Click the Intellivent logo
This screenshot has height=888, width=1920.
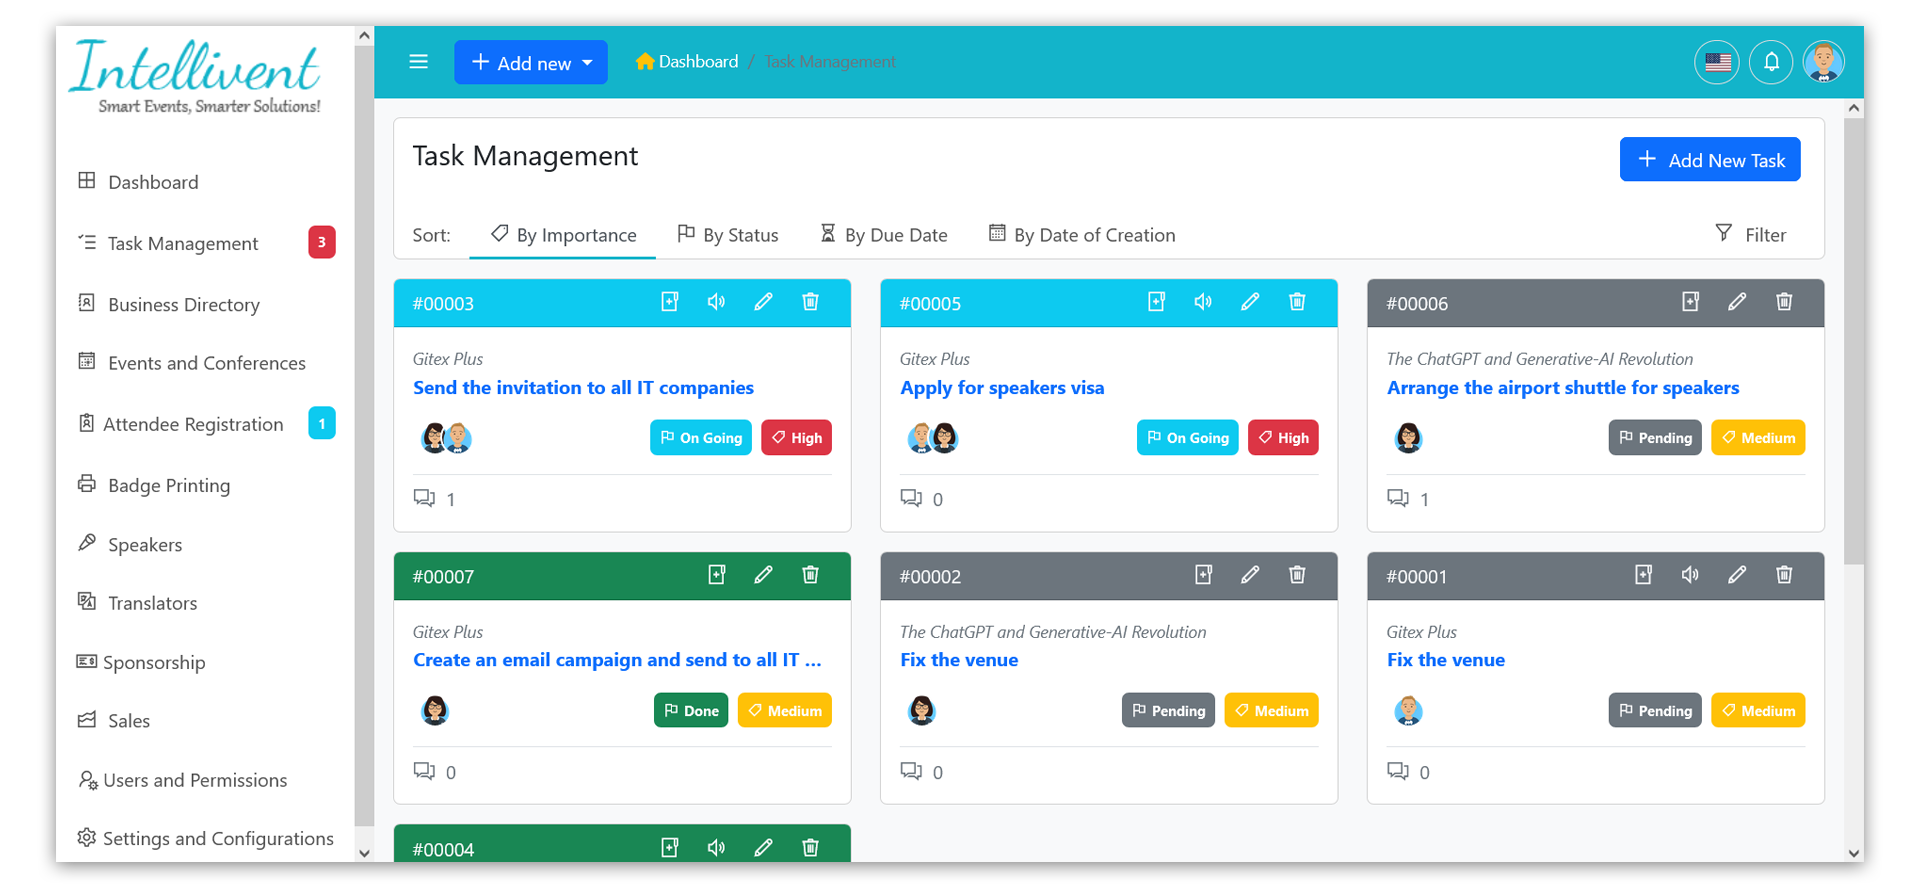[197, 76]
